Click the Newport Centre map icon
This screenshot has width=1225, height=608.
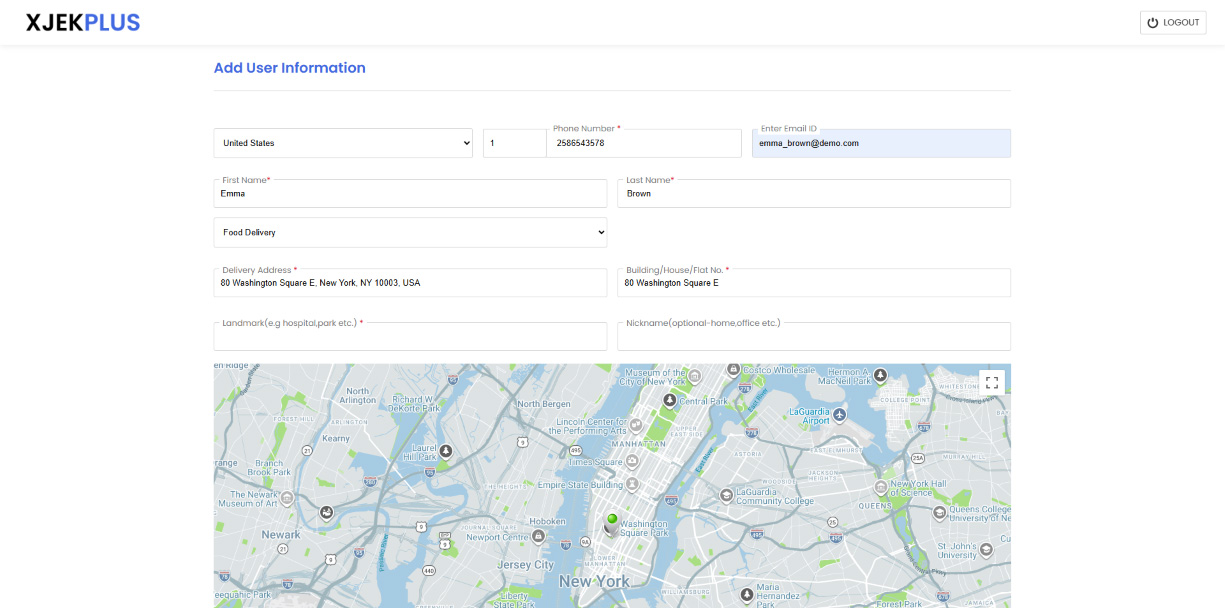[x=538, y=536]
